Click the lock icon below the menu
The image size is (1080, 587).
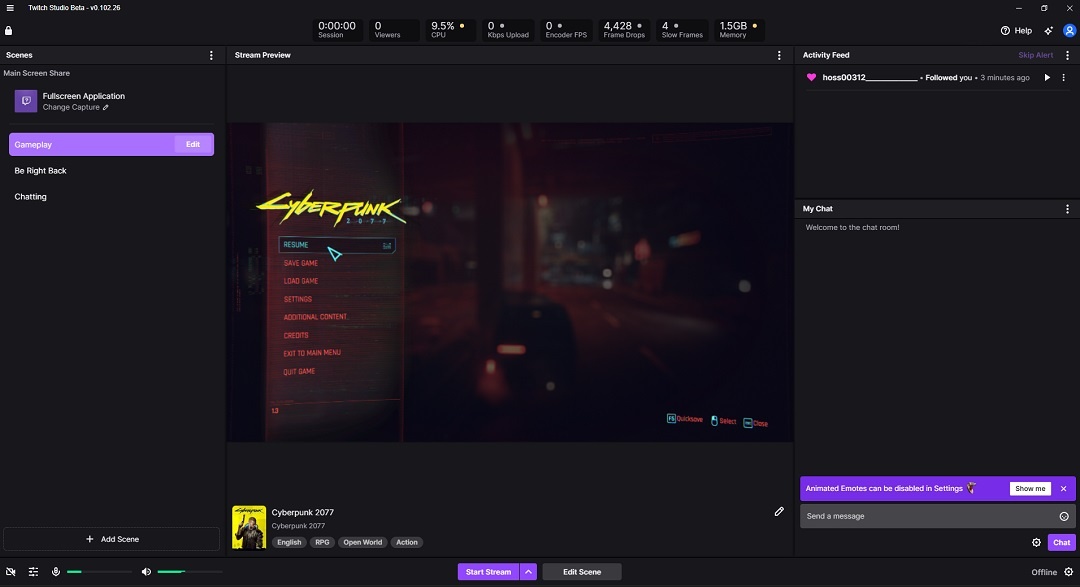(8, 30)
